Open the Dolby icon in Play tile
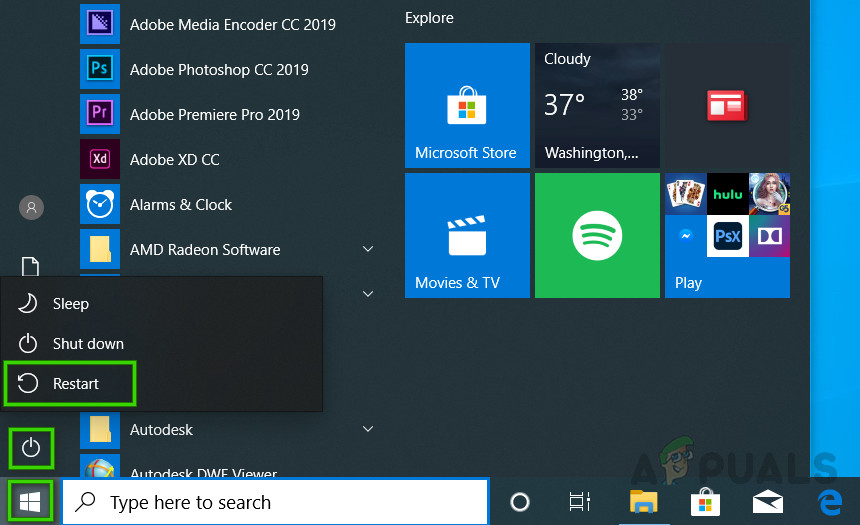The image size is (860, 525). [x=770, y=236]
